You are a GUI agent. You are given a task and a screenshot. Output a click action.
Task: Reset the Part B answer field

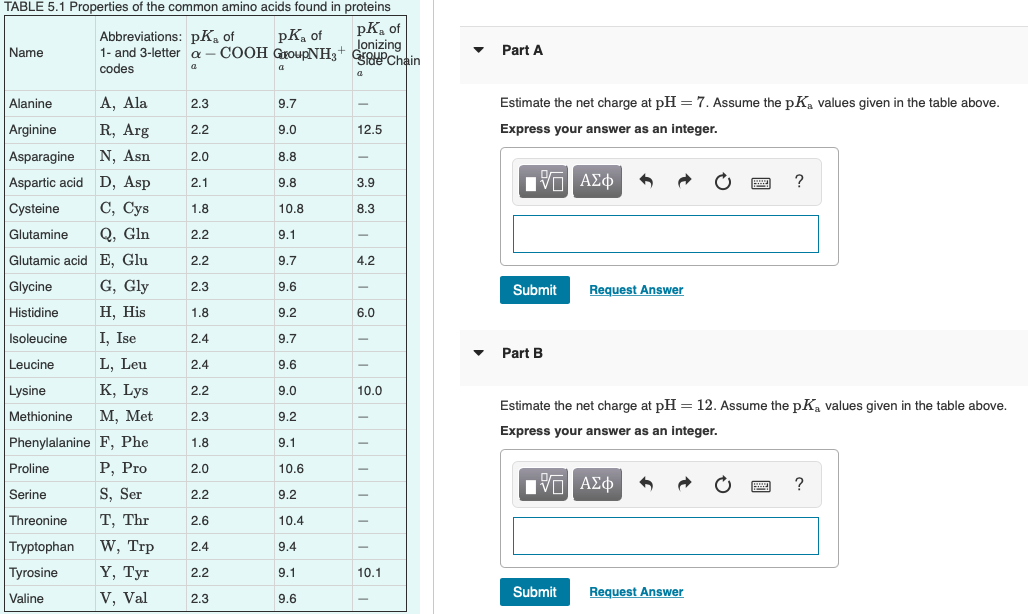click(x=722, y=483)
